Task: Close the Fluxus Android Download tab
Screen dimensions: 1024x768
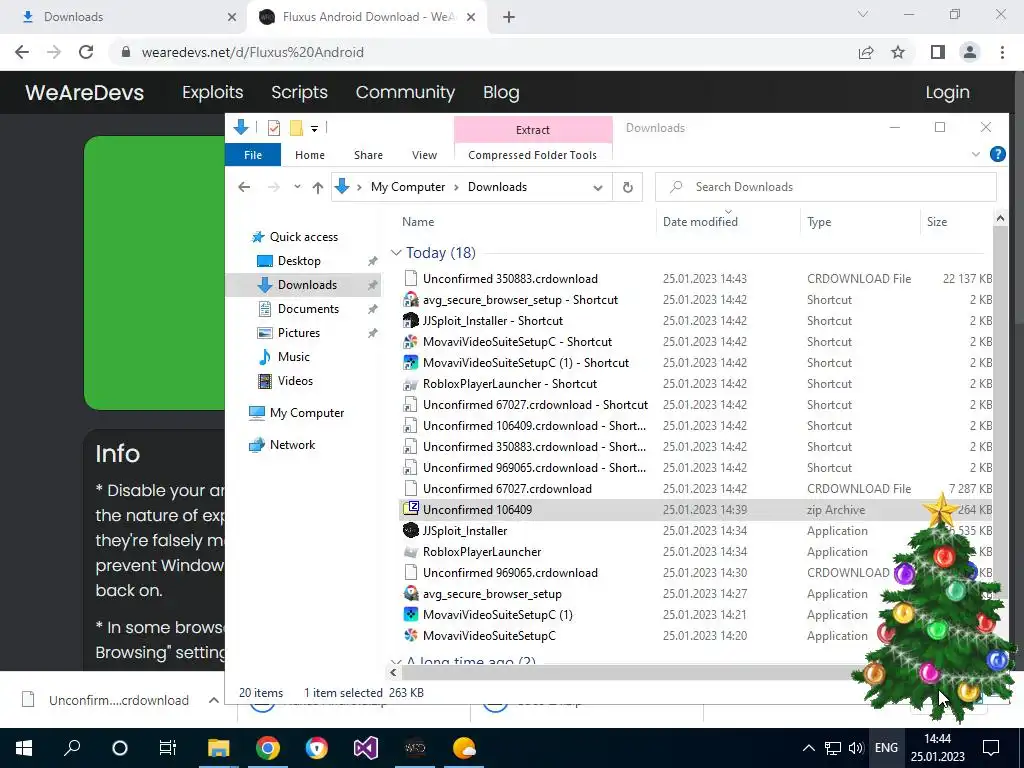Action: pyautogui.click(x=471, y=17)
